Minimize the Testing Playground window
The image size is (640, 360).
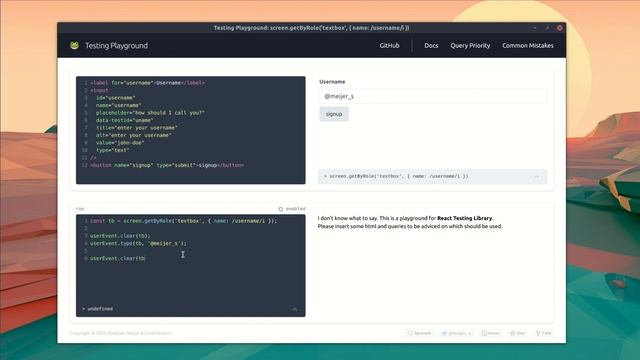coord(535,28)
